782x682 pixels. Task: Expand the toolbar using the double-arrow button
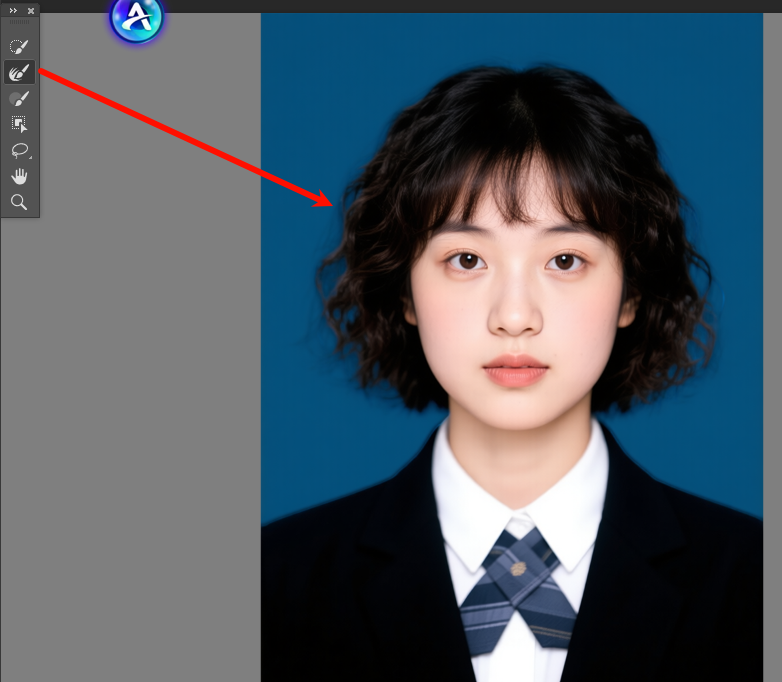[13, 10]
